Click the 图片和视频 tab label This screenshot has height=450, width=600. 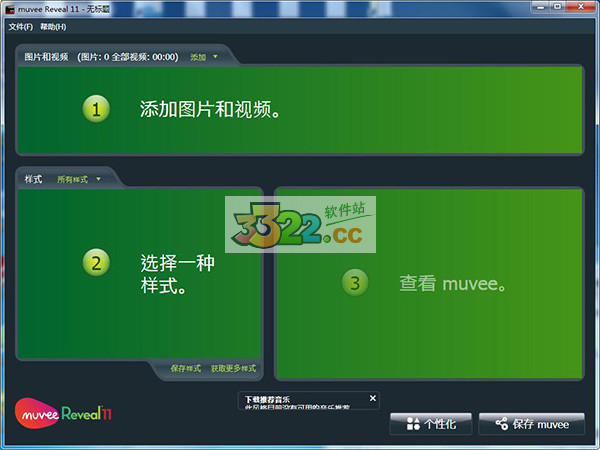[x=46, y=57]
